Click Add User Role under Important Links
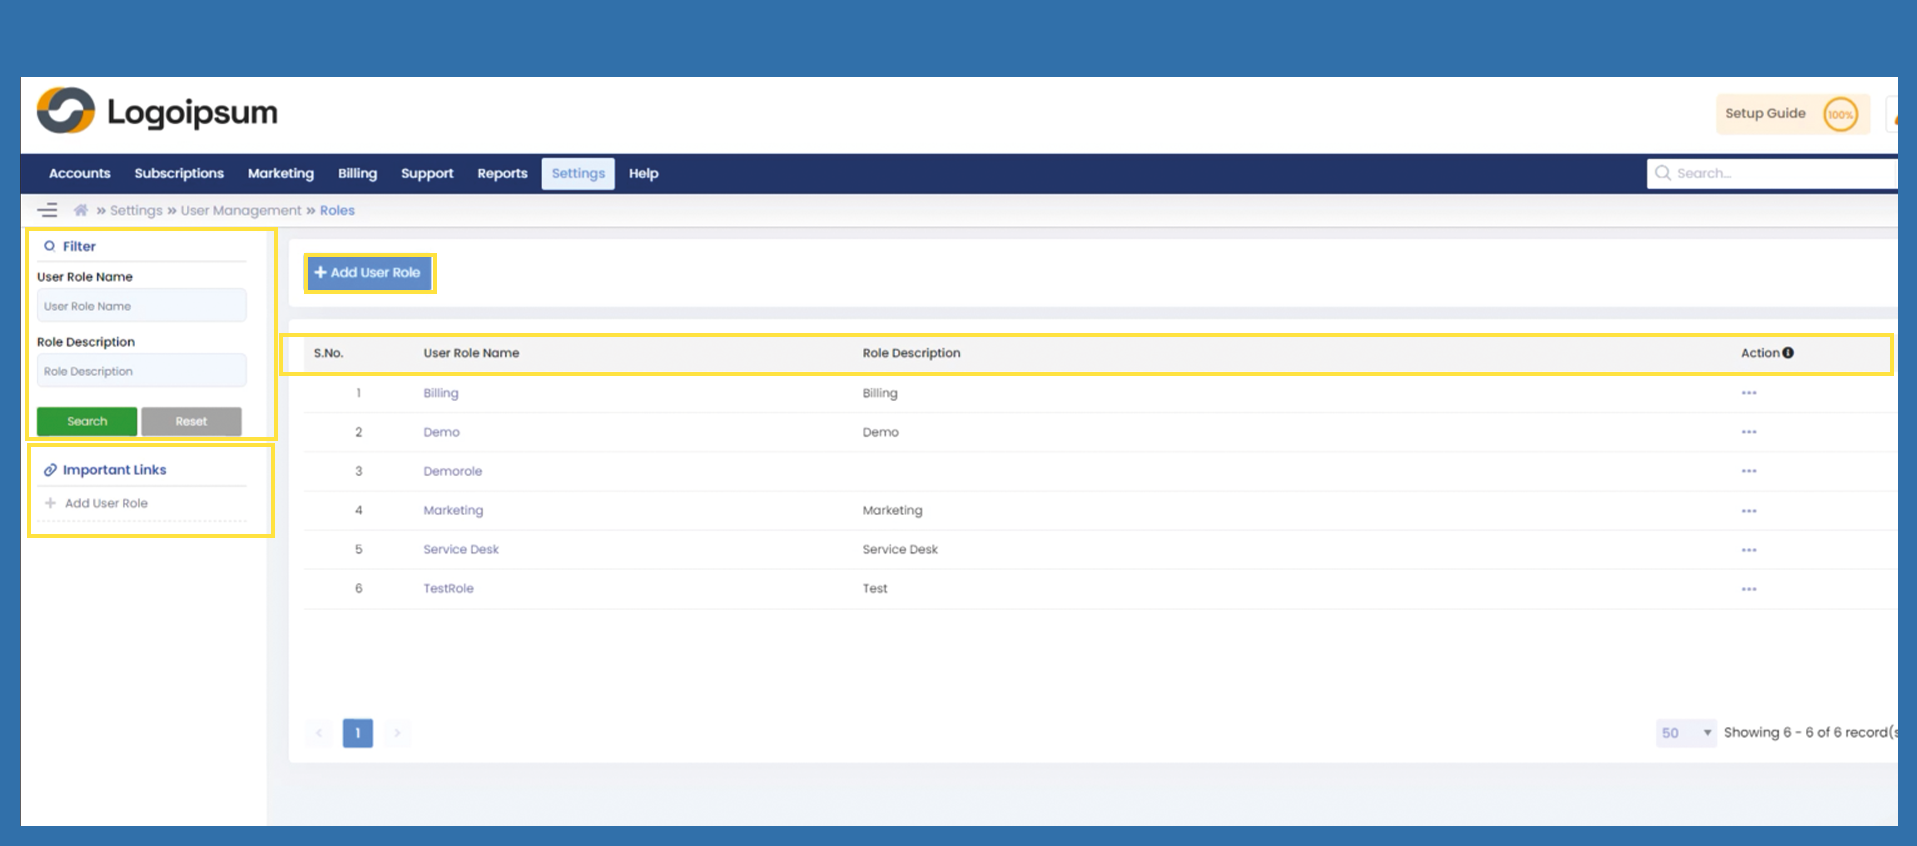This screenshot has height=846, width=1917. point(106,503)
